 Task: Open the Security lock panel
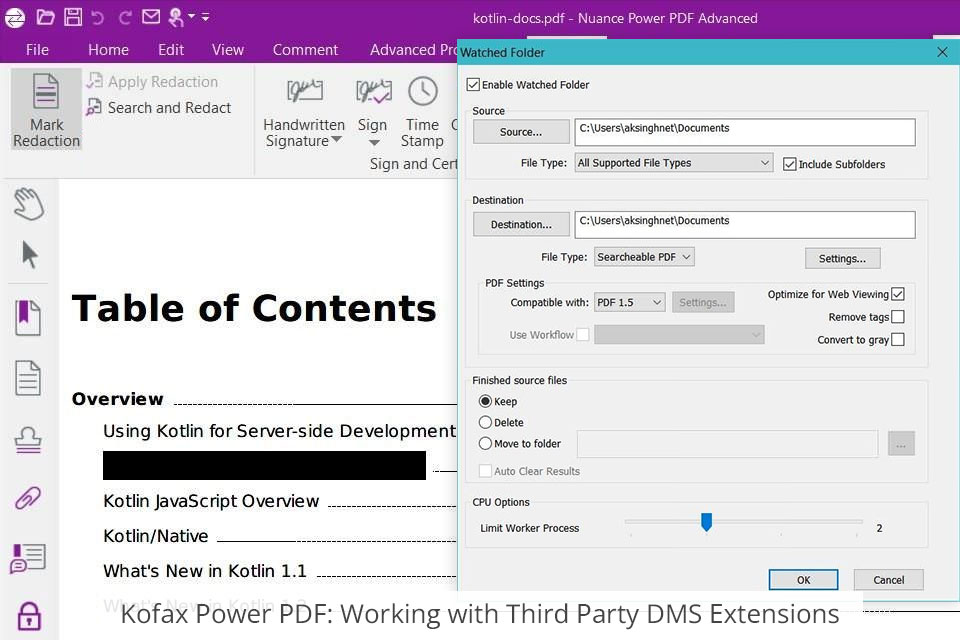click(x=29, y=616)
